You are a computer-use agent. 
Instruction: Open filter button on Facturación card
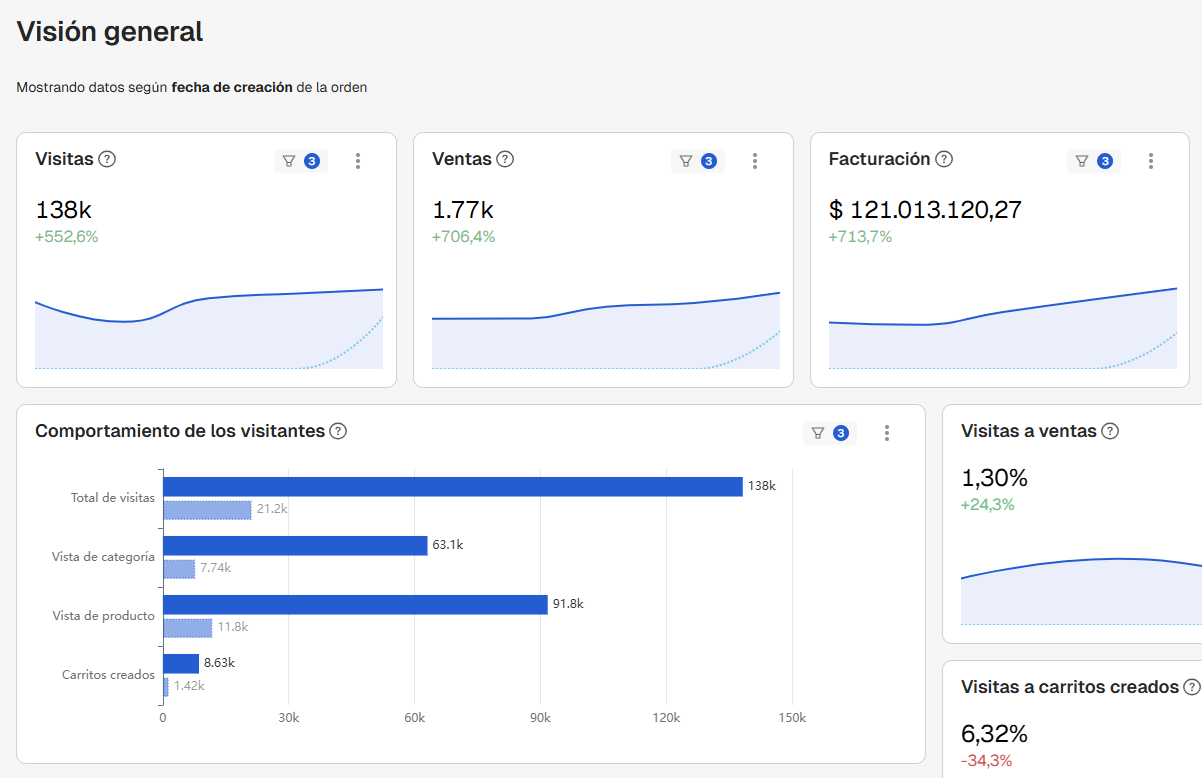point(1094,161)
